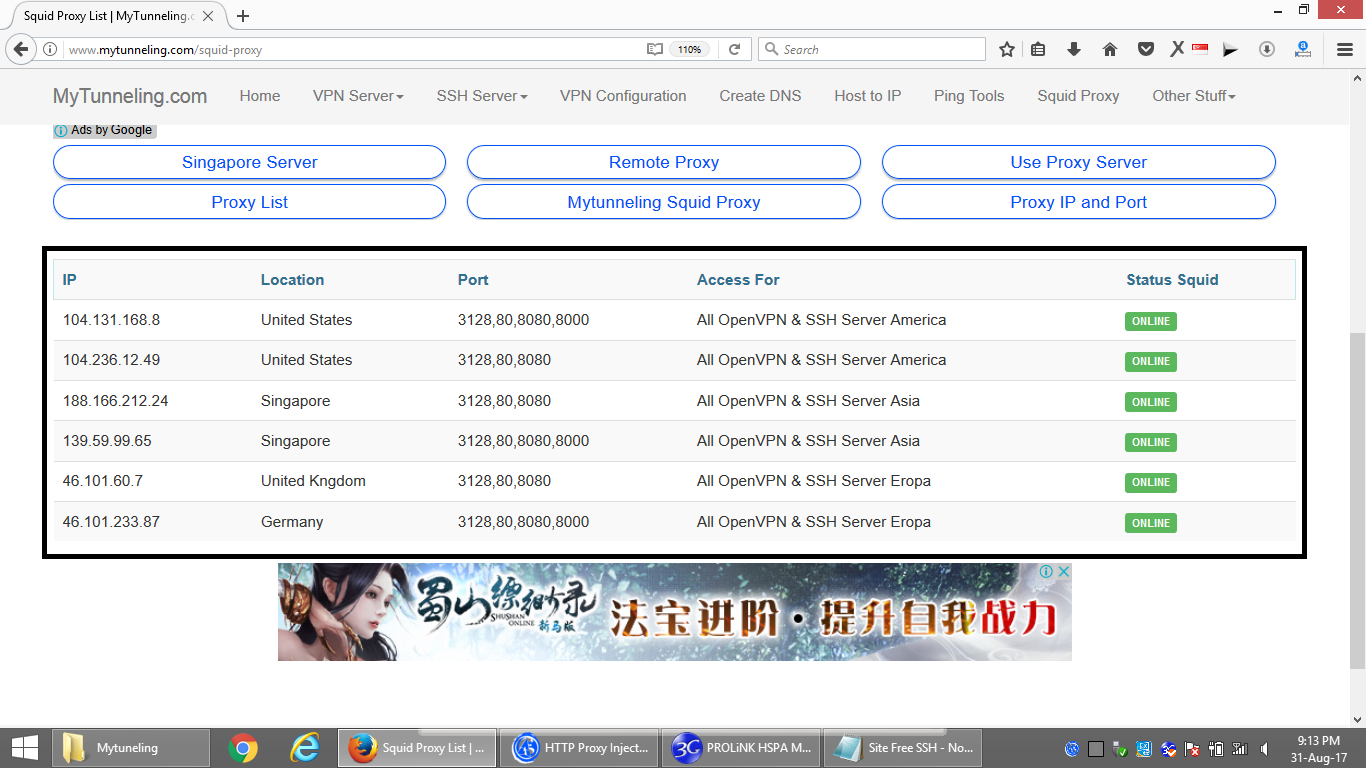Select IP address 46.101.233.87

coord(111,522)
